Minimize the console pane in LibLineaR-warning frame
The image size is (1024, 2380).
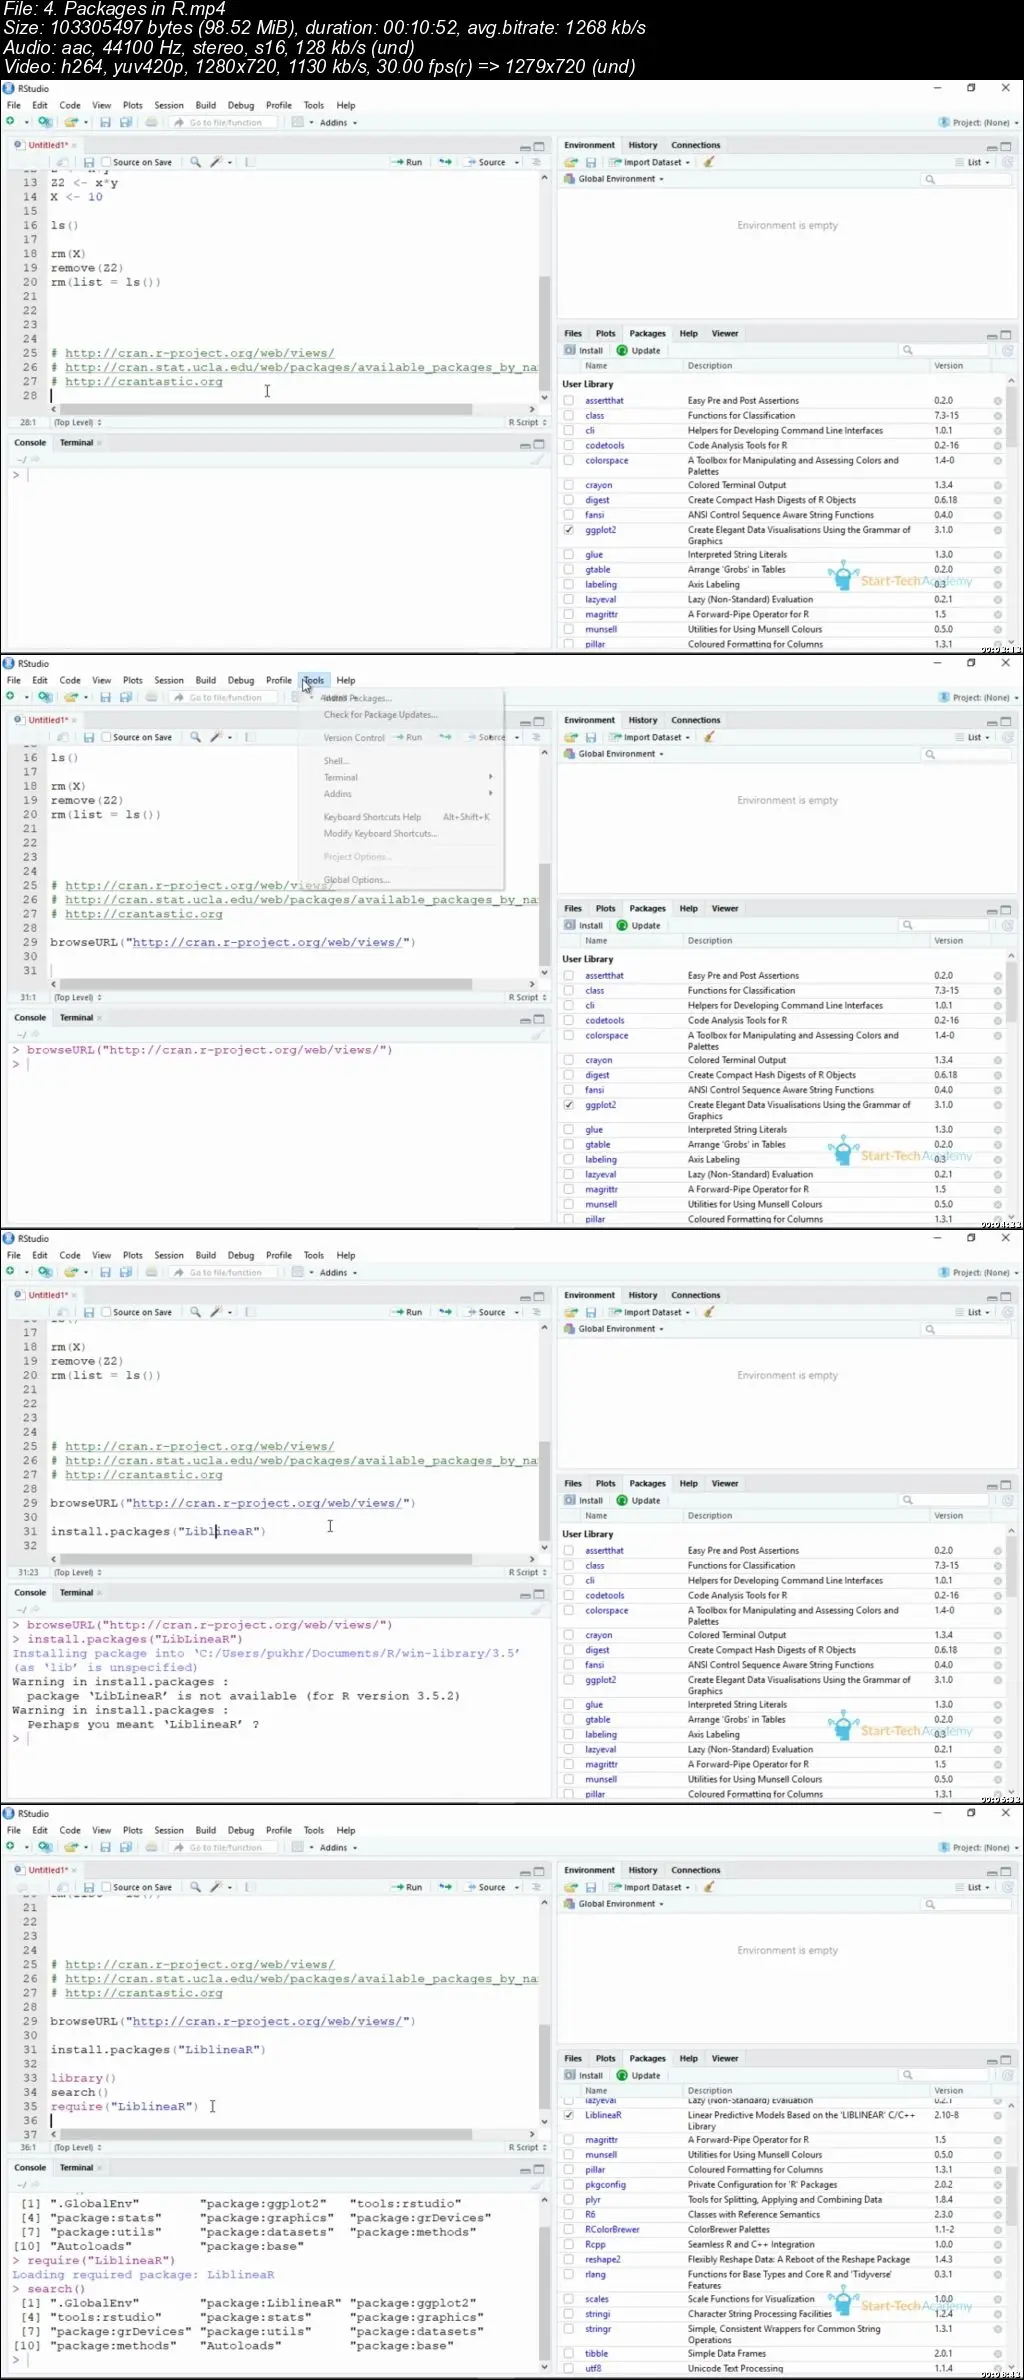[x=525, y=1594]
